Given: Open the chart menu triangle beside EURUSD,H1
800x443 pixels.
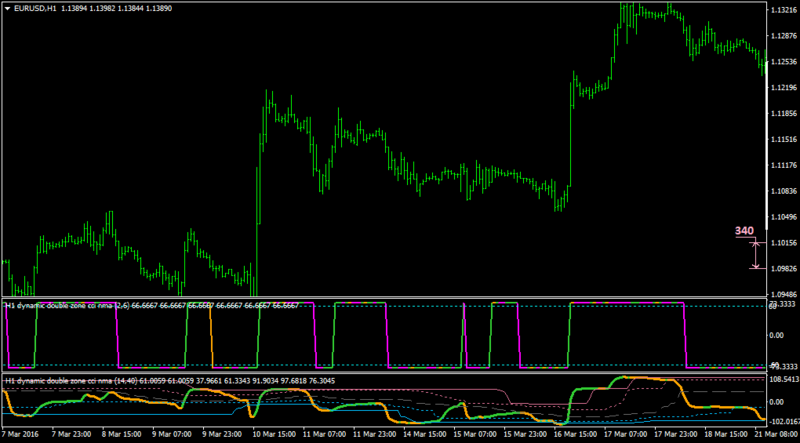Looking at the screenshot, I should click(7, 8).
